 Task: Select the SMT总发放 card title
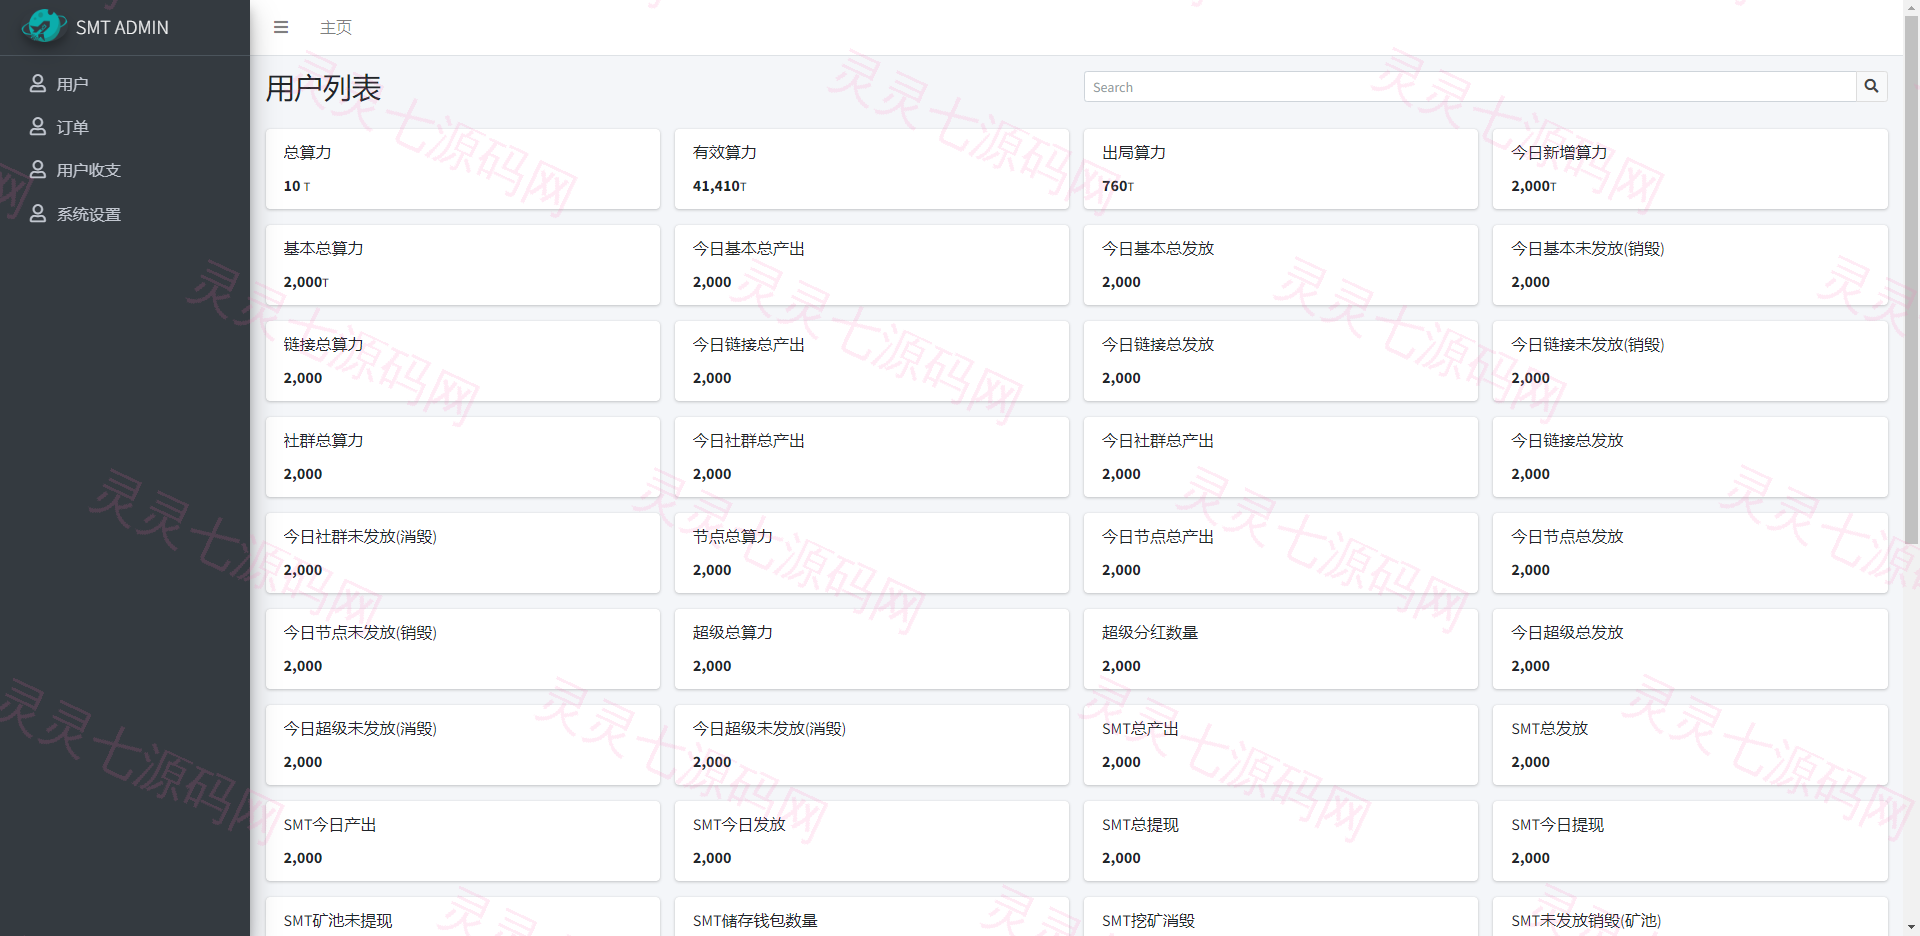pyautogui.click(x=1549, y=728)
